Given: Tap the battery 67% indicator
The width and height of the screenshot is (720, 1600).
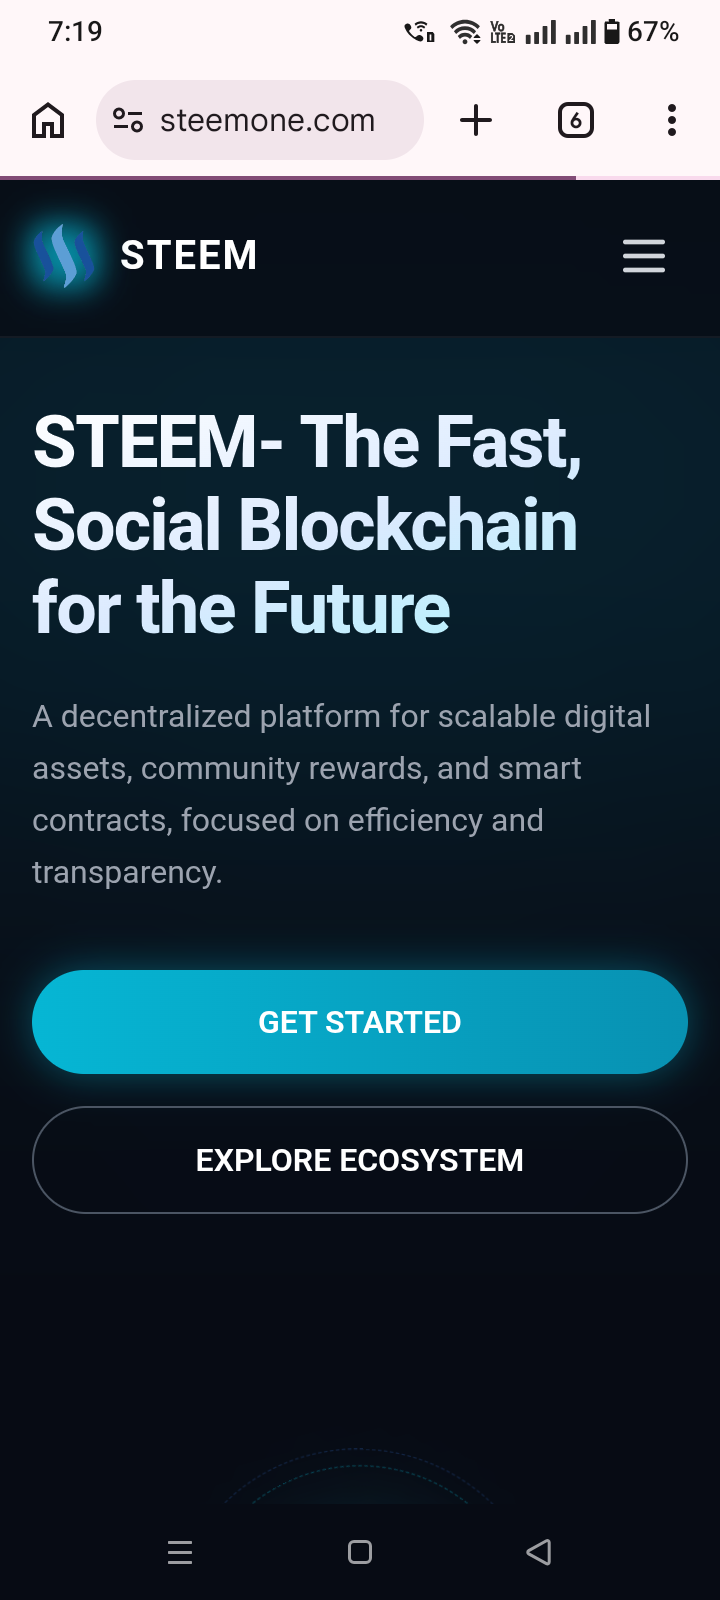Looking at the screenshot, I should [641, 32].
